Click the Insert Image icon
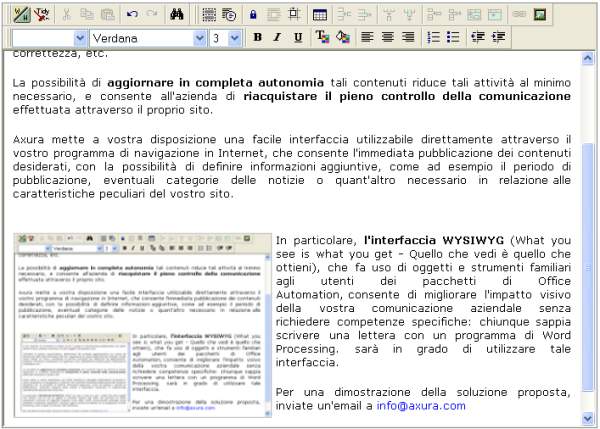Screen dimensions: 600x429 [x=539, y=15]
